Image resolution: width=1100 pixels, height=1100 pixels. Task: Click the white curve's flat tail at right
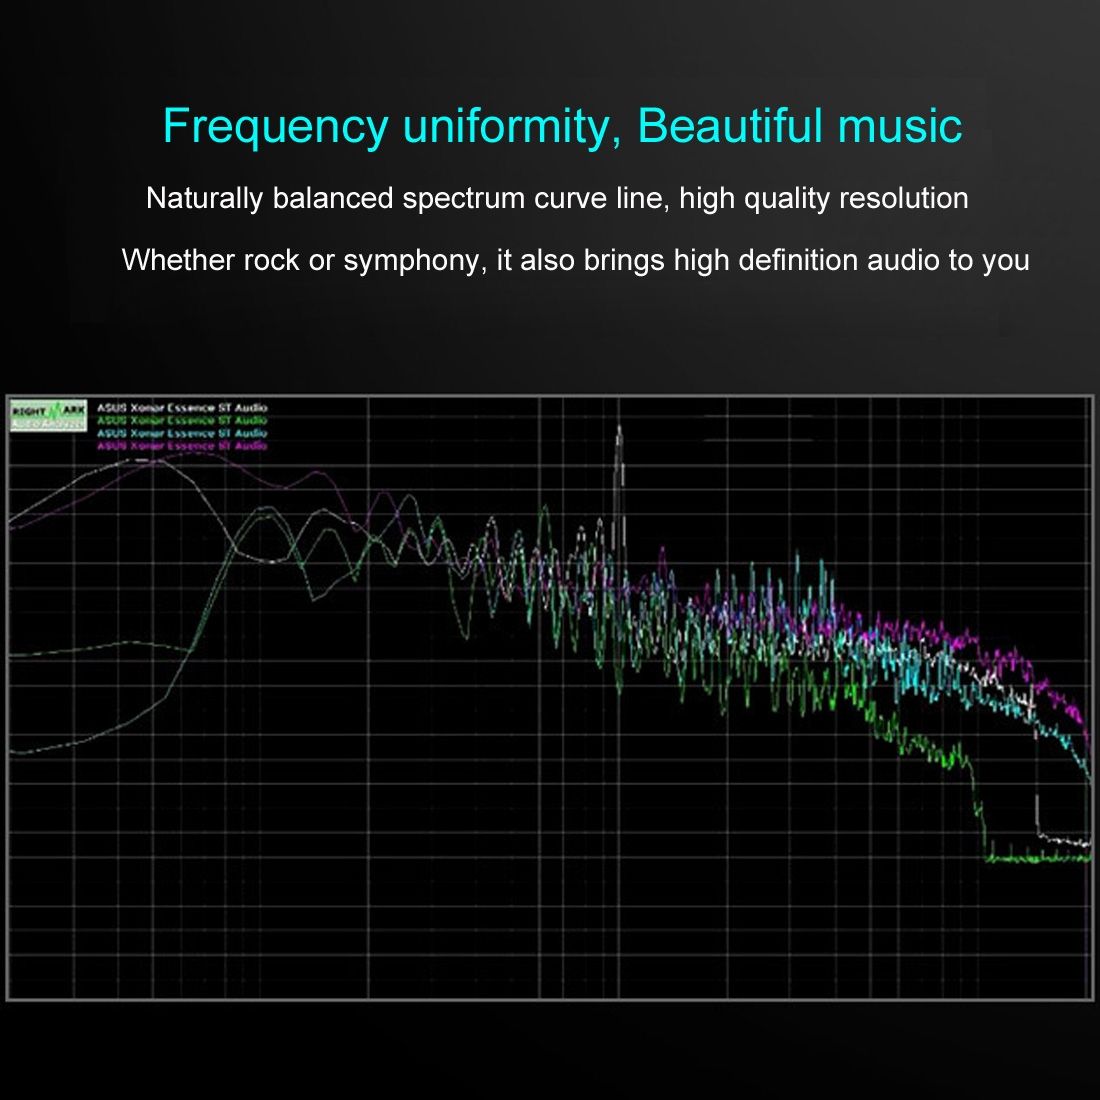(1065, 842)
